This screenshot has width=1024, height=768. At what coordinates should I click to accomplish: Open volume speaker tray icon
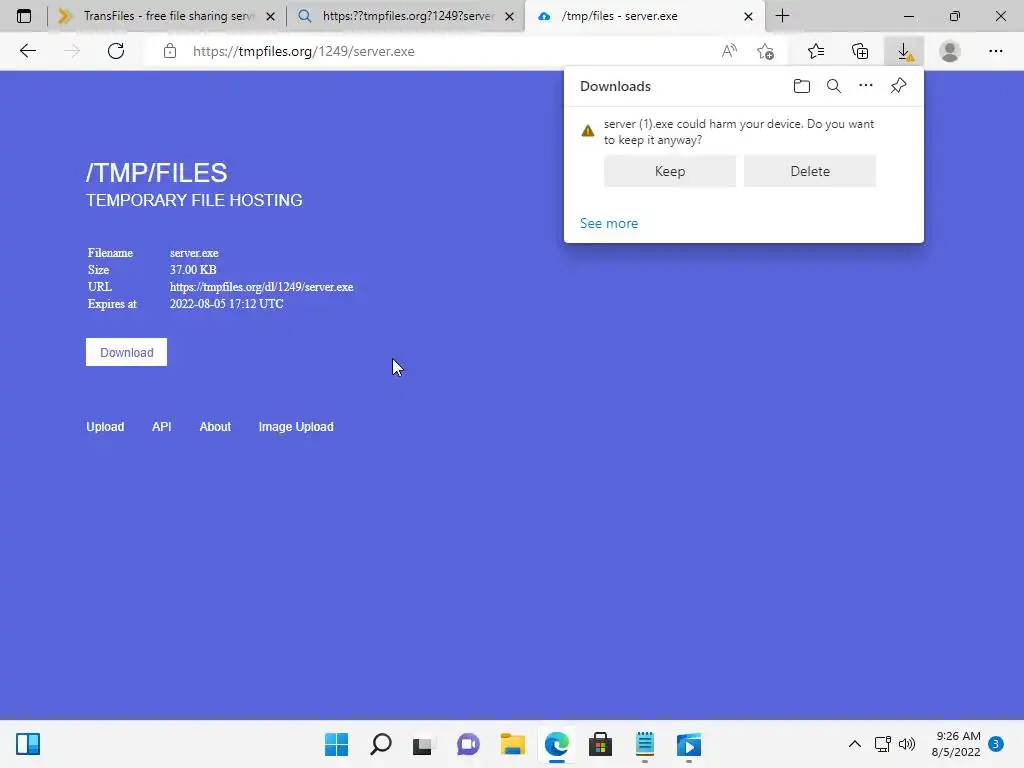tap(907, 744)
